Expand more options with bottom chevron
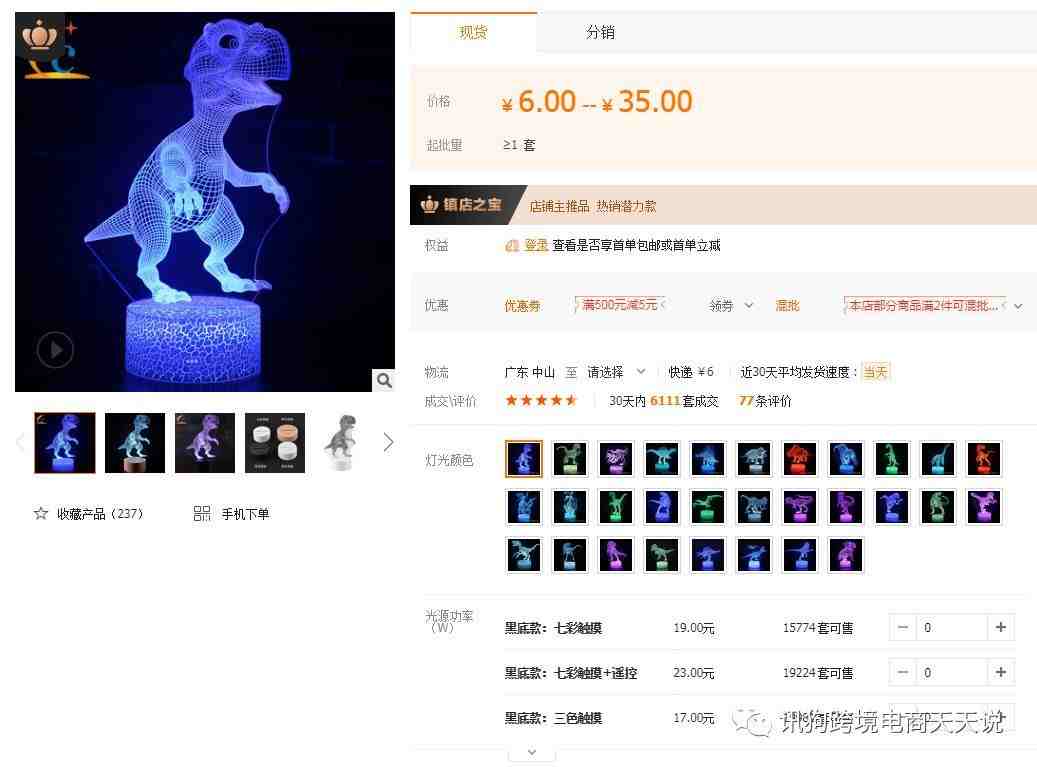Screen dimensions: 1037x767 click(x=532, y=752)
